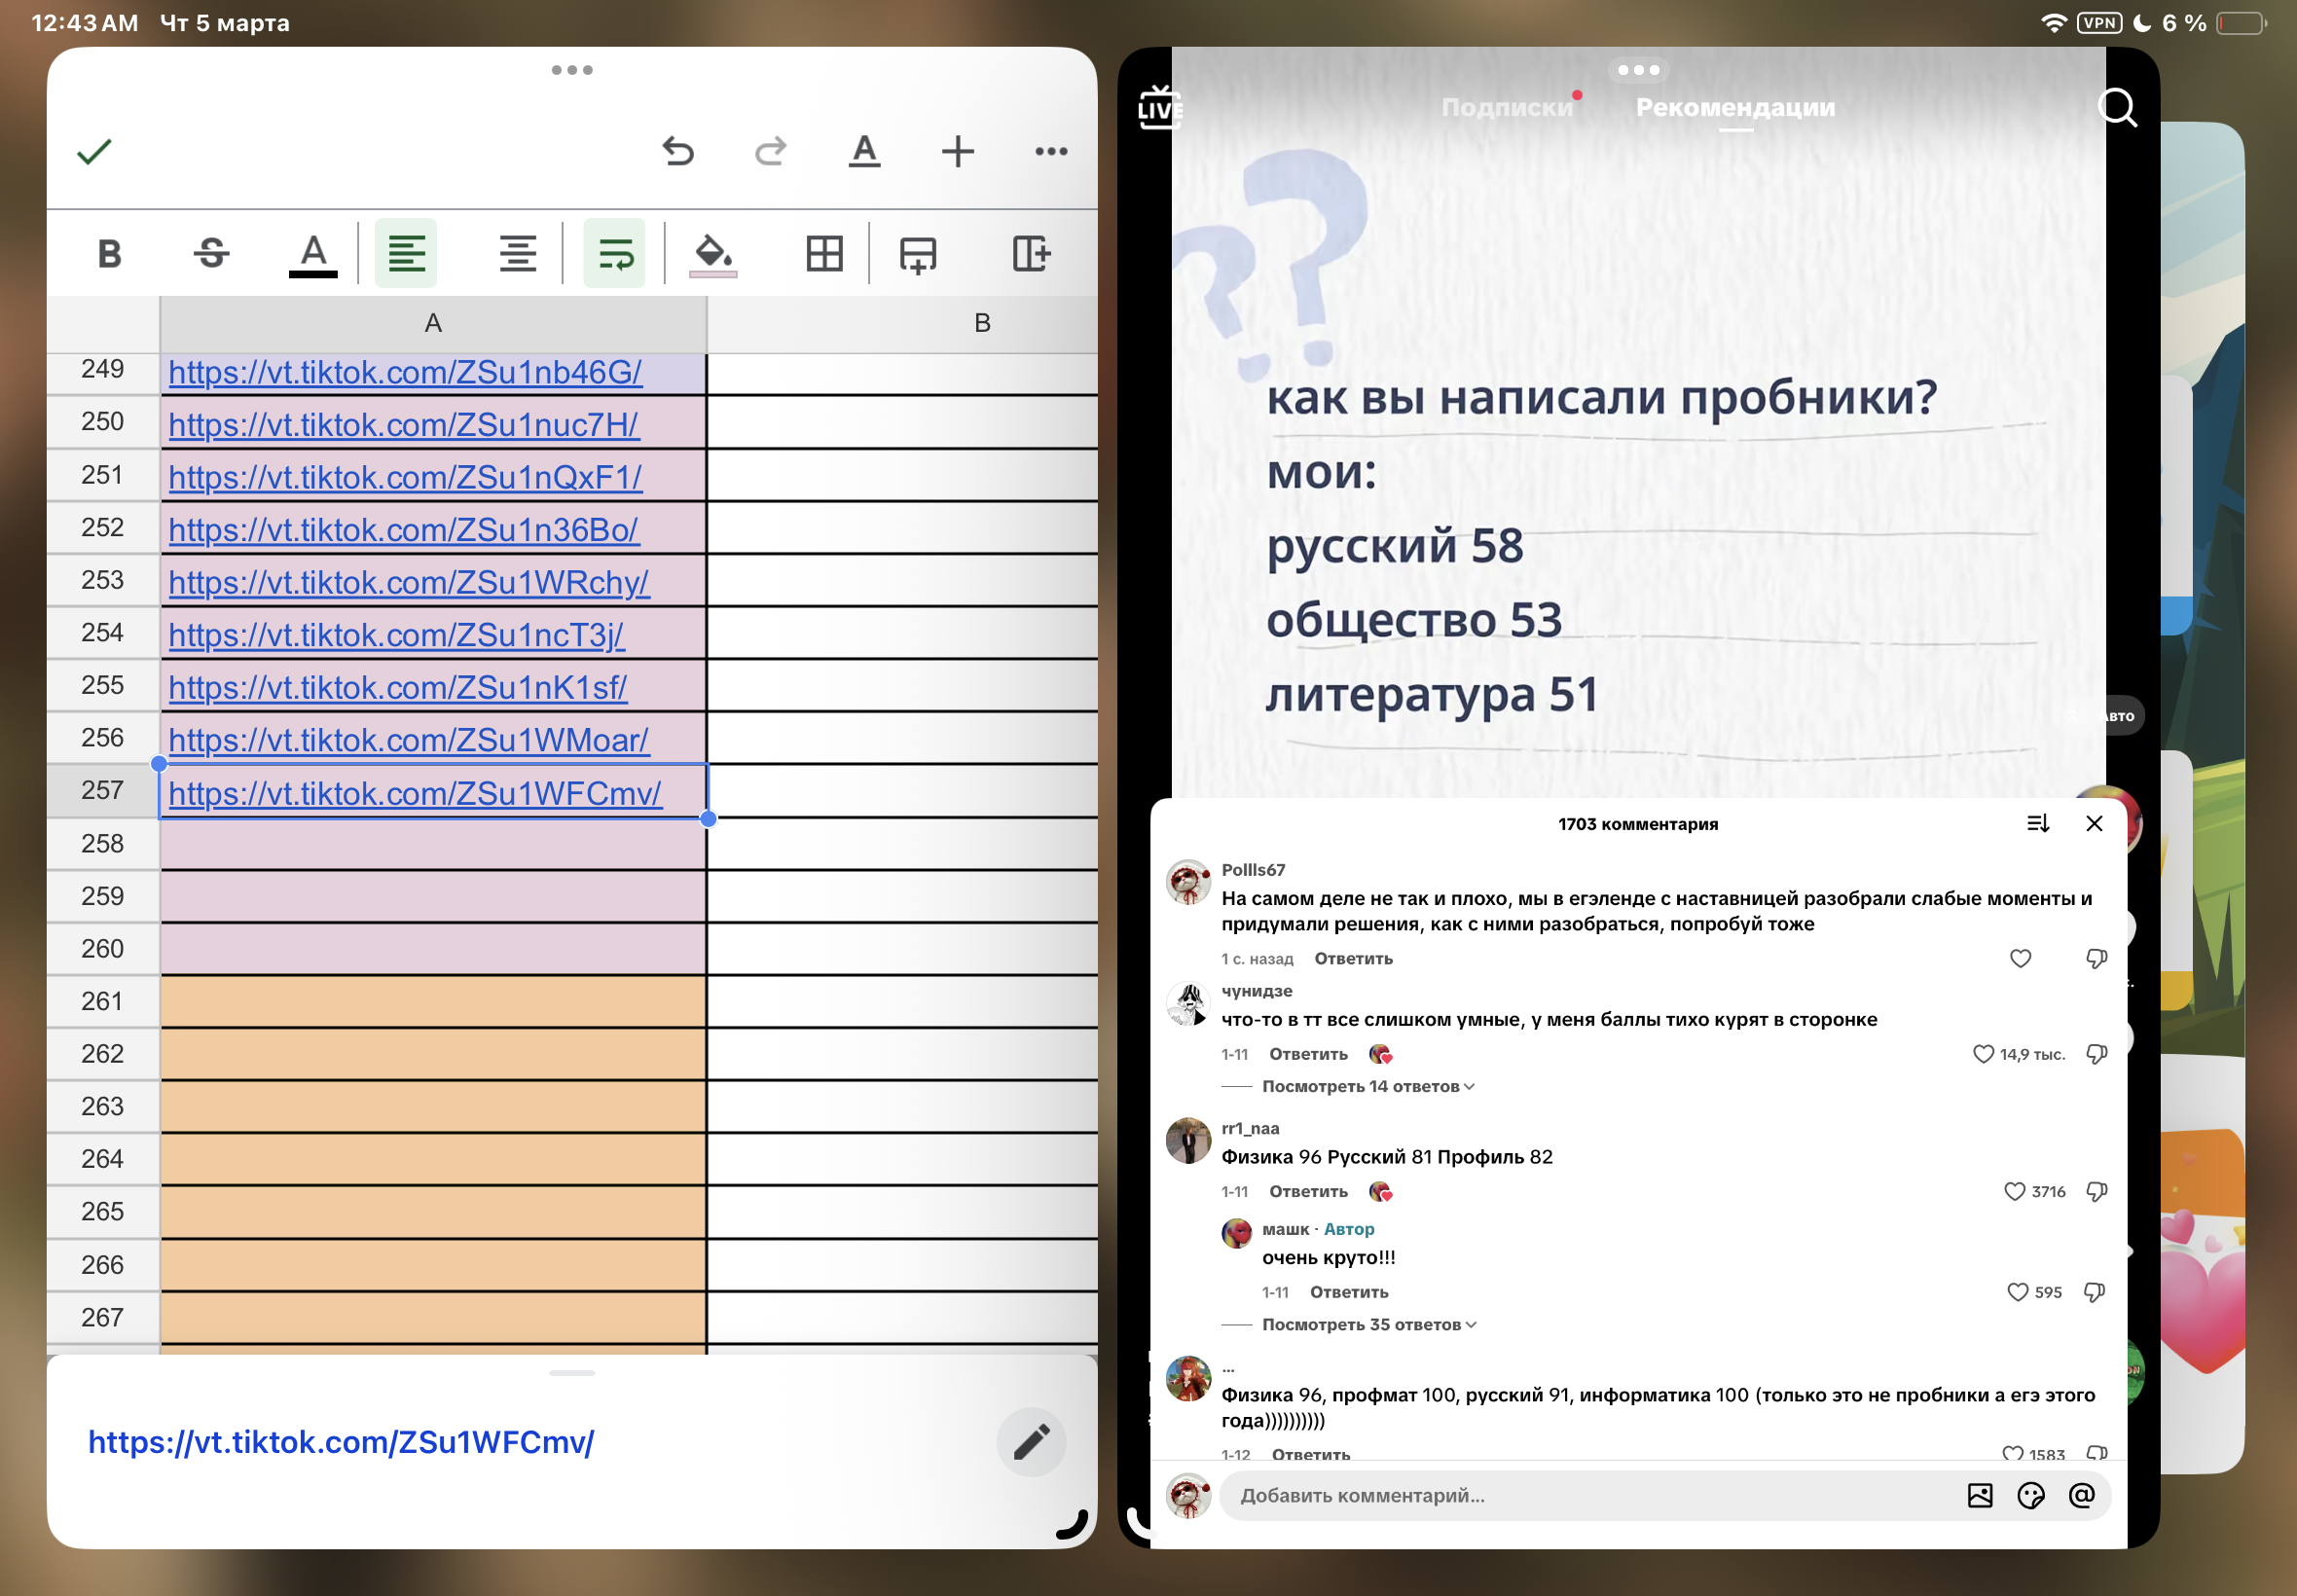Open the comments sort options

(x=2037, y=824)
